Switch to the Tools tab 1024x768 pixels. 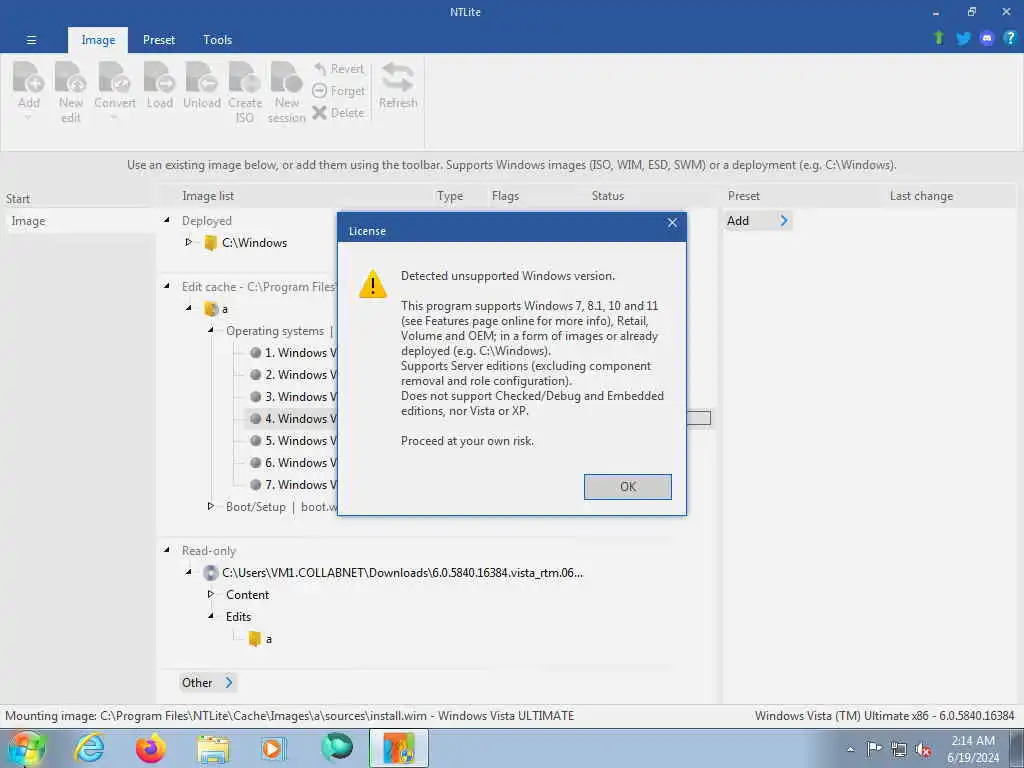click(x=217, y=40)
